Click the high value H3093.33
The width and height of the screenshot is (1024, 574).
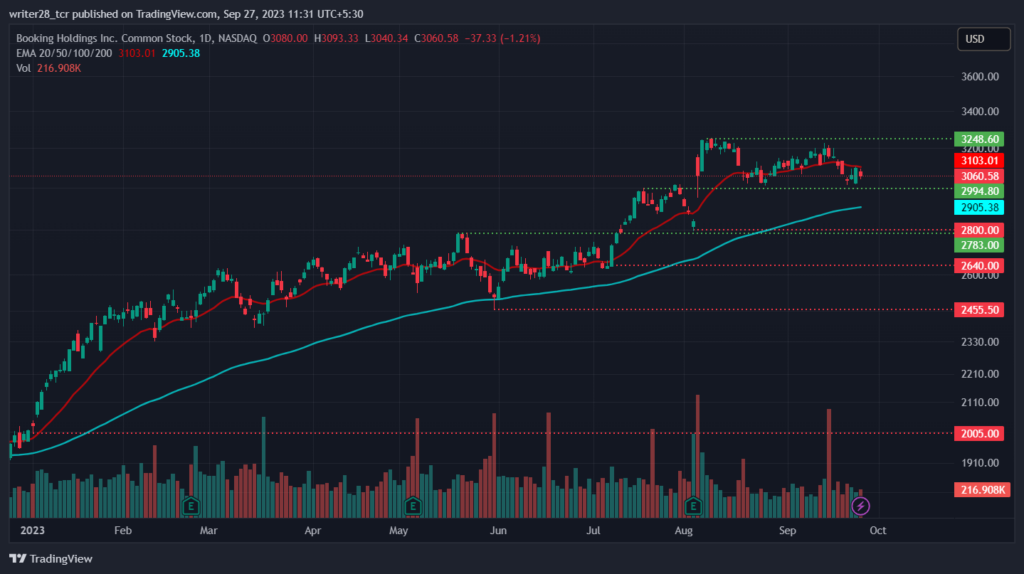336,39
